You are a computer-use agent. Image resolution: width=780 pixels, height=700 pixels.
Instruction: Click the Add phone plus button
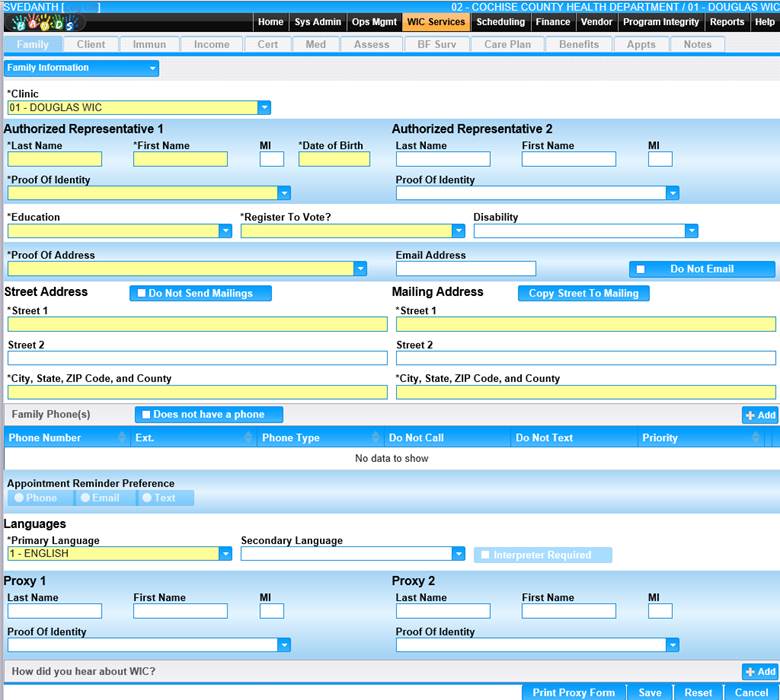point(759,415)
